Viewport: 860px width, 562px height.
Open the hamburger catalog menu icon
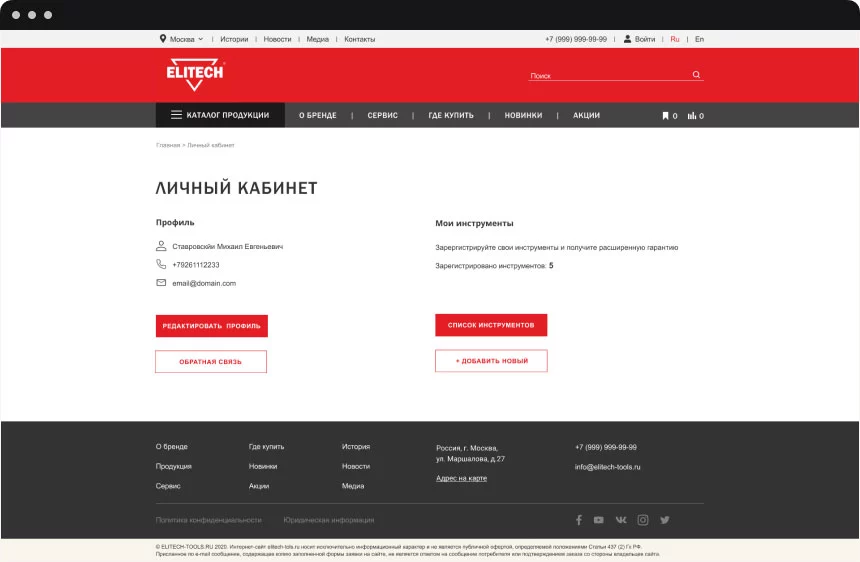point(176,115)
